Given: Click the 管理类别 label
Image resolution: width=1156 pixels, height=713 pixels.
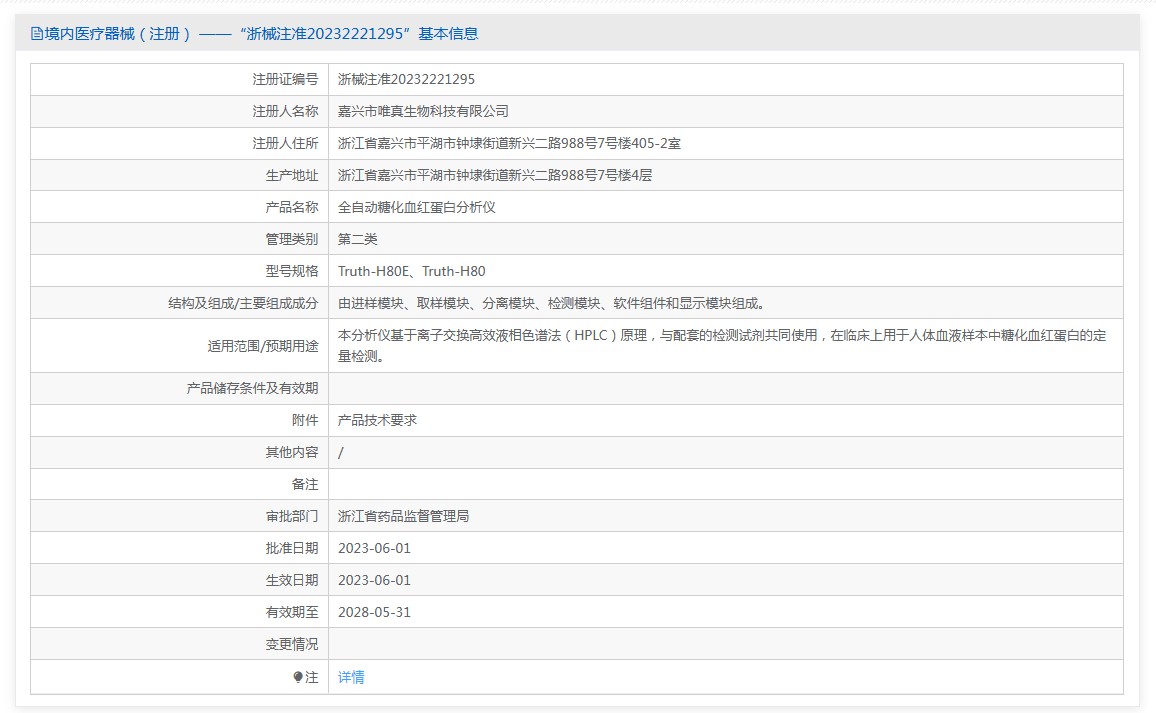Looking at the screenshot, I should pyautogui.click(x=292, y=239).
